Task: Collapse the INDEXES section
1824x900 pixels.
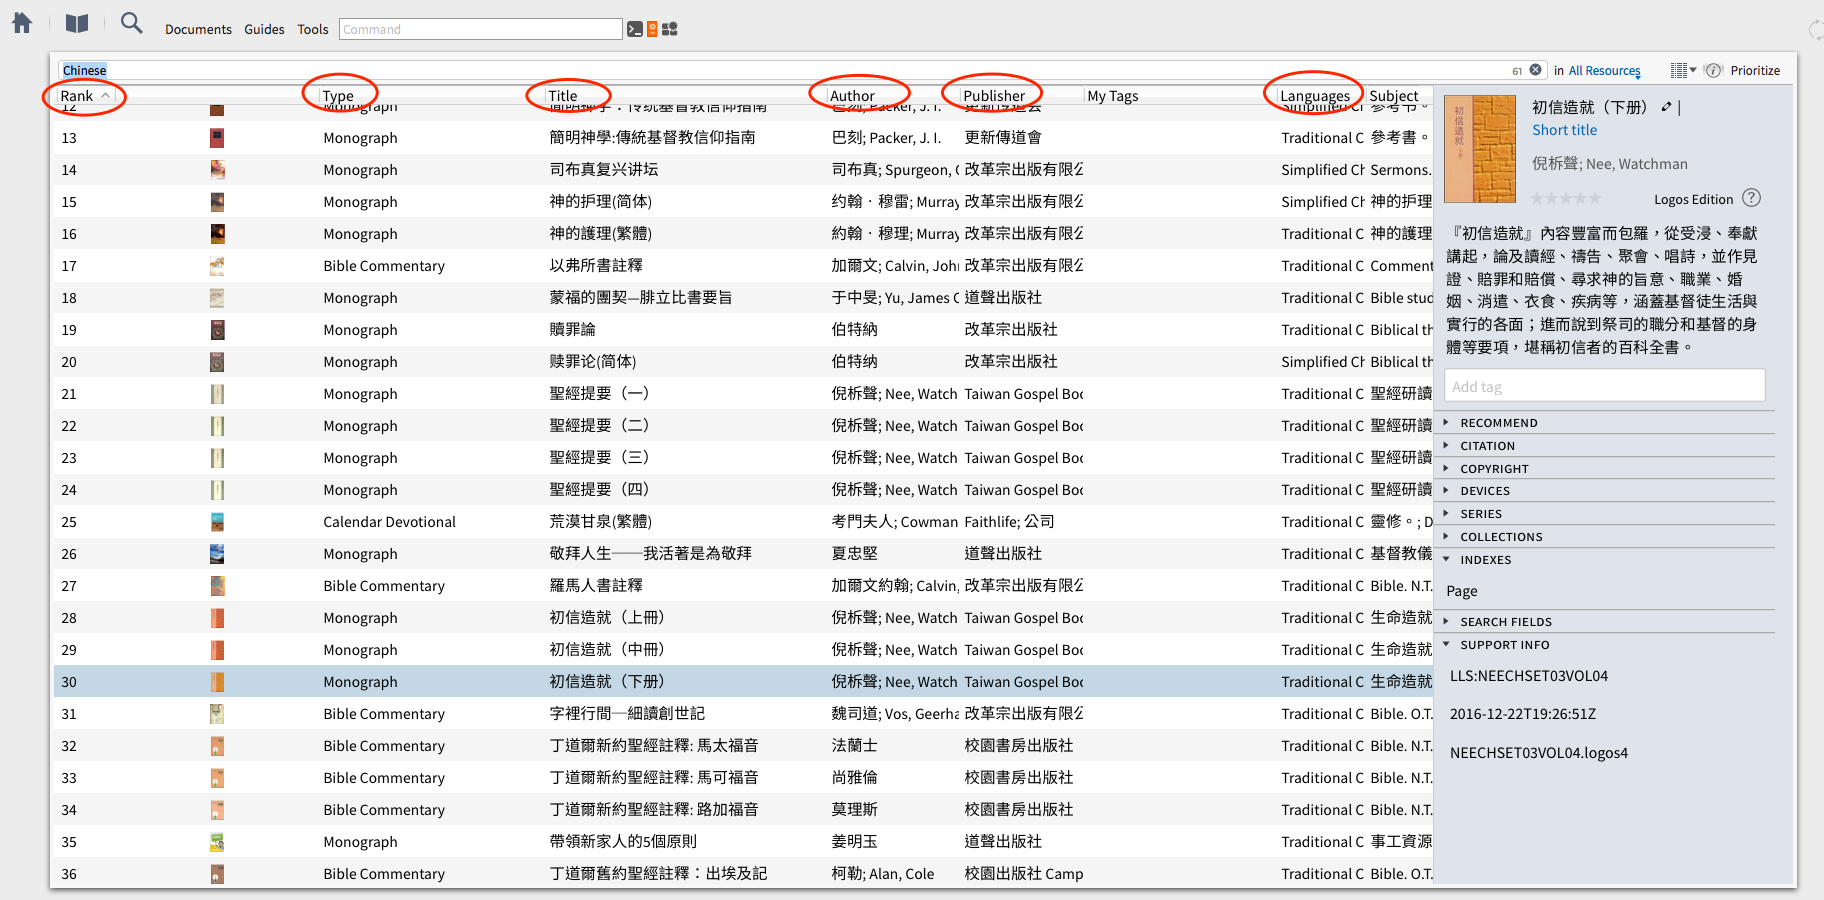Action: pyautogui.click(x=1485, y=560)
